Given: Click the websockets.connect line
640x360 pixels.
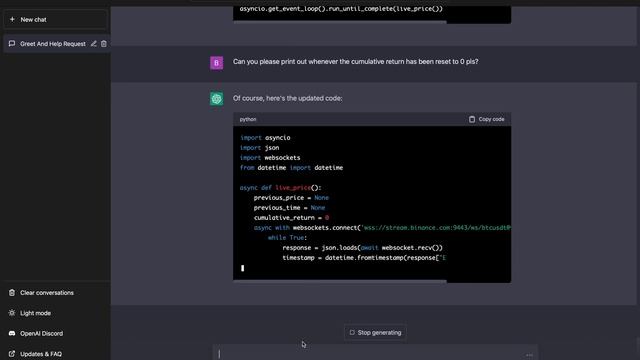Looking at the screenshot, I should coord(382,228).
